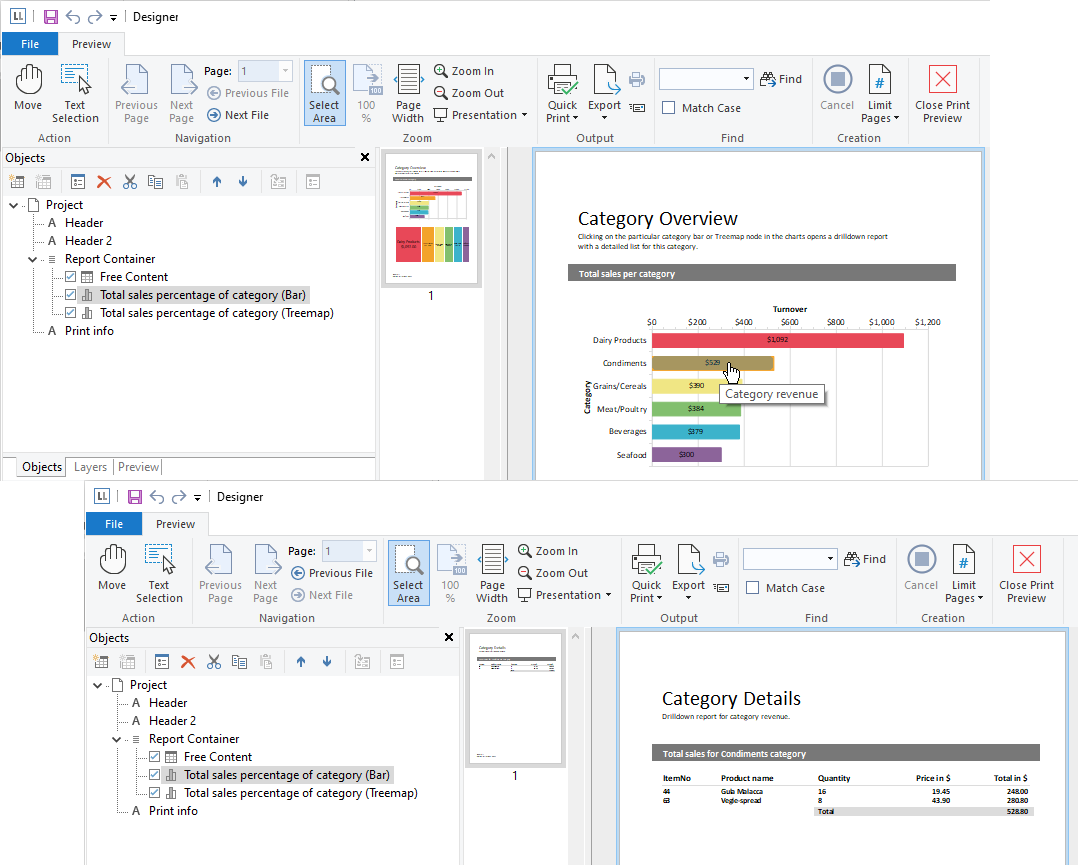1078x865 pixels.
Task: Uncheck Treemap item checkbox in top tree
Action: coord(70,313)
